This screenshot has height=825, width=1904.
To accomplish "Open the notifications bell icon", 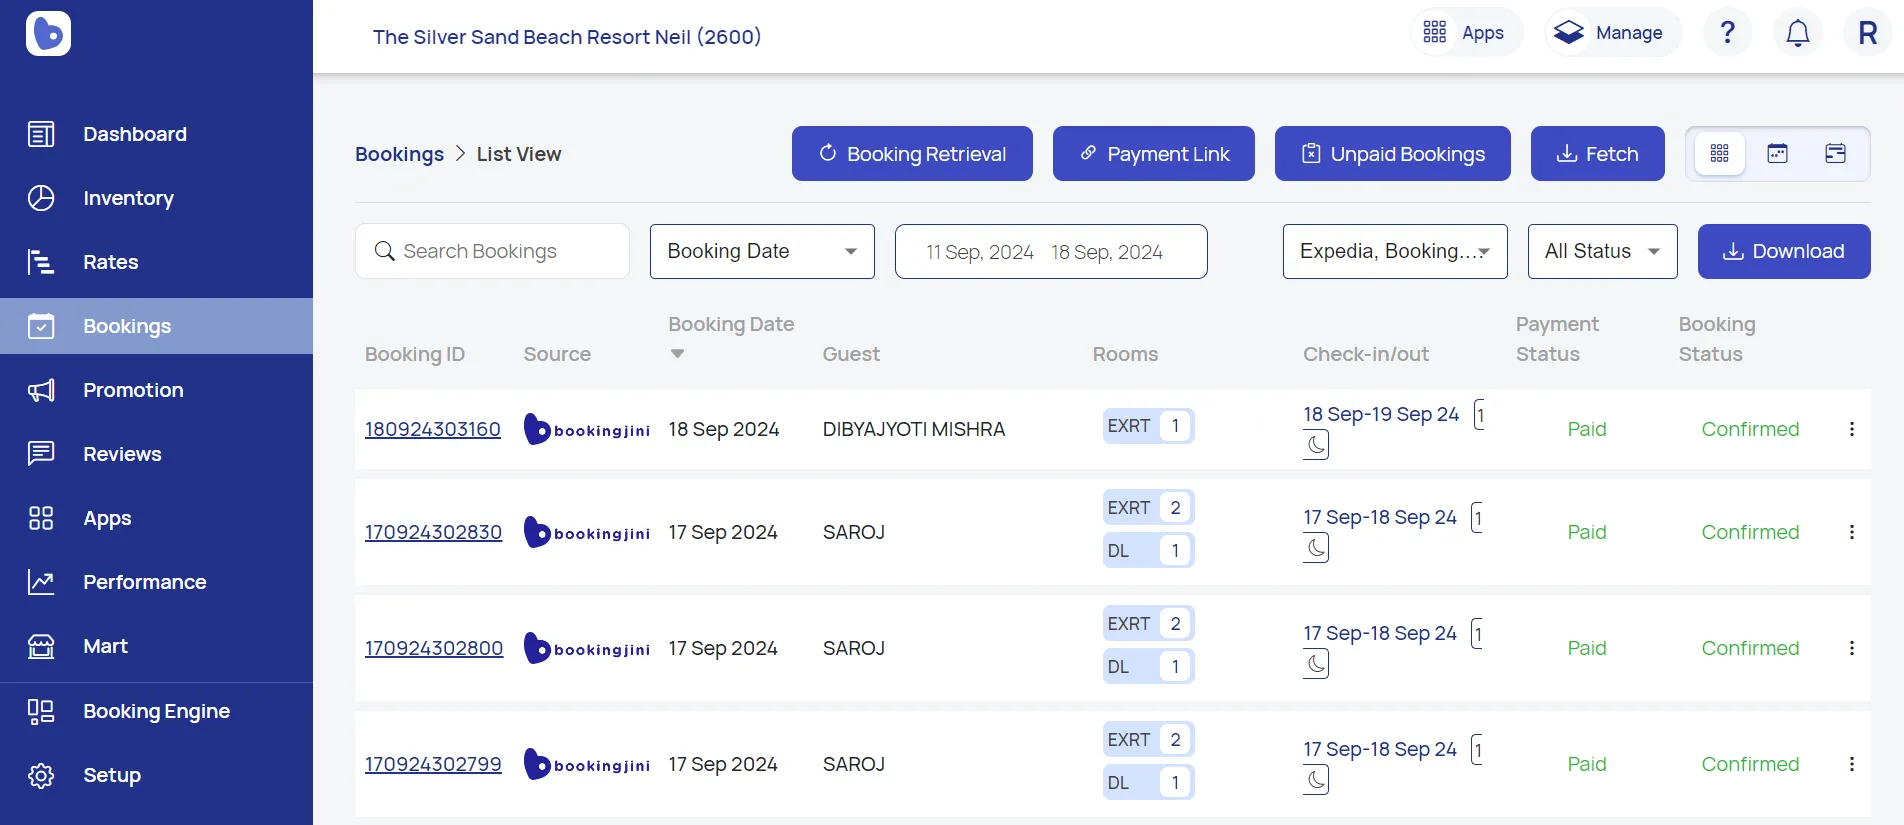I will click(1797, 33).
